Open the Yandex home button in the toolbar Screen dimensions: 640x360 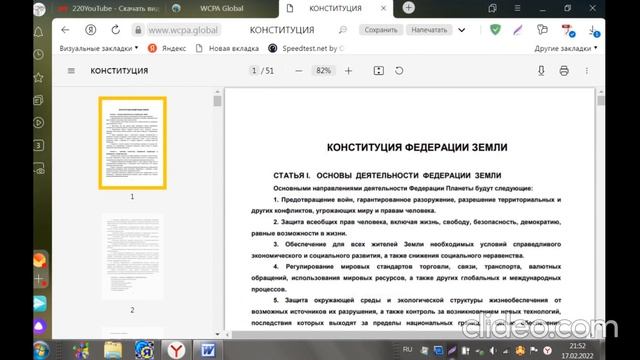pyautogui.click(x=91, y=30)
